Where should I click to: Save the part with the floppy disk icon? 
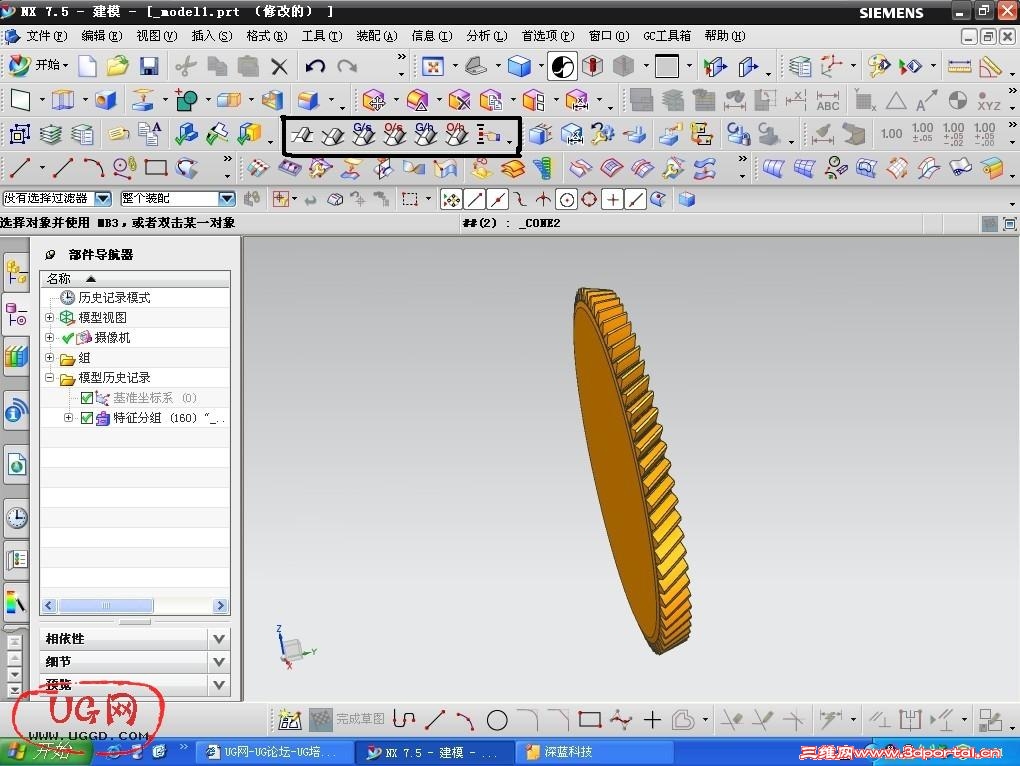(x=149, y=66)
